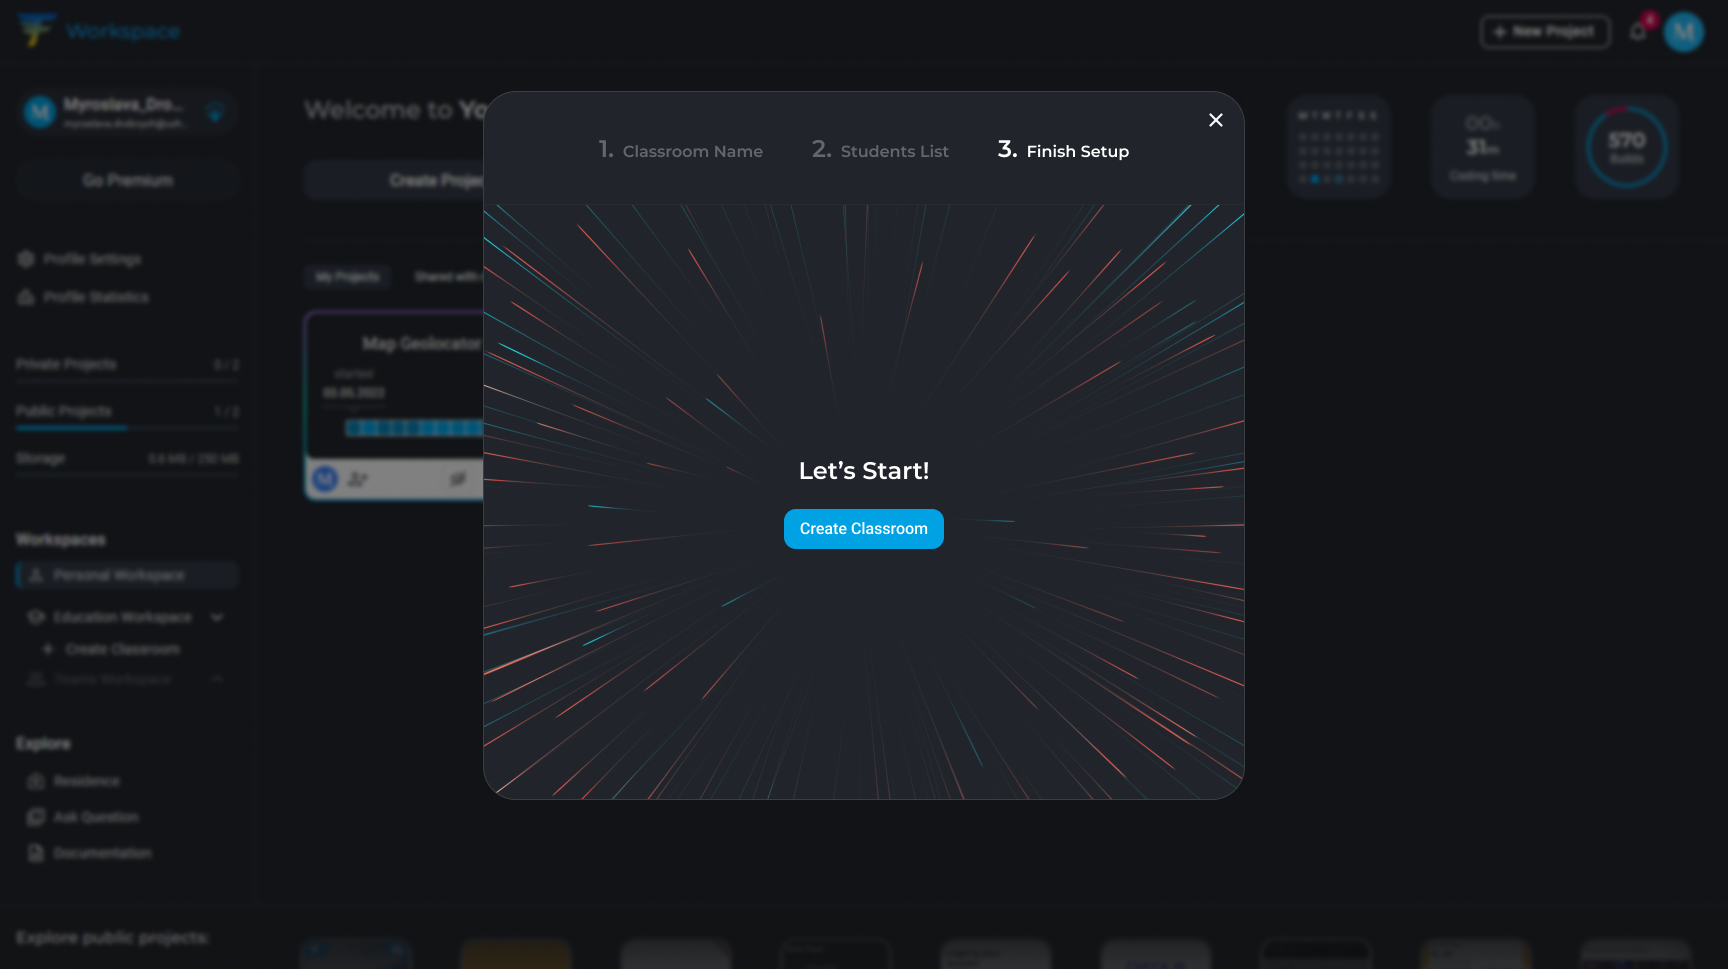Open Profile Settings from the sidebar
The image size is (1728, 969).
tap(93, 259)
